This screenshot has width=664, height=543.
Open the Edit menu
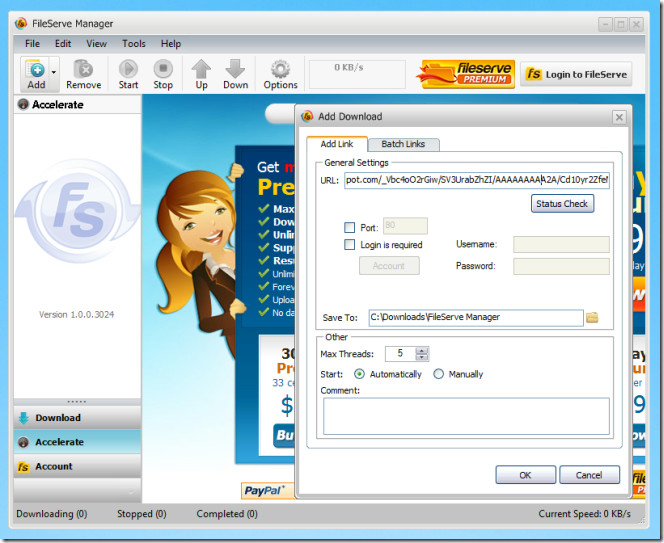coord(63,44)
